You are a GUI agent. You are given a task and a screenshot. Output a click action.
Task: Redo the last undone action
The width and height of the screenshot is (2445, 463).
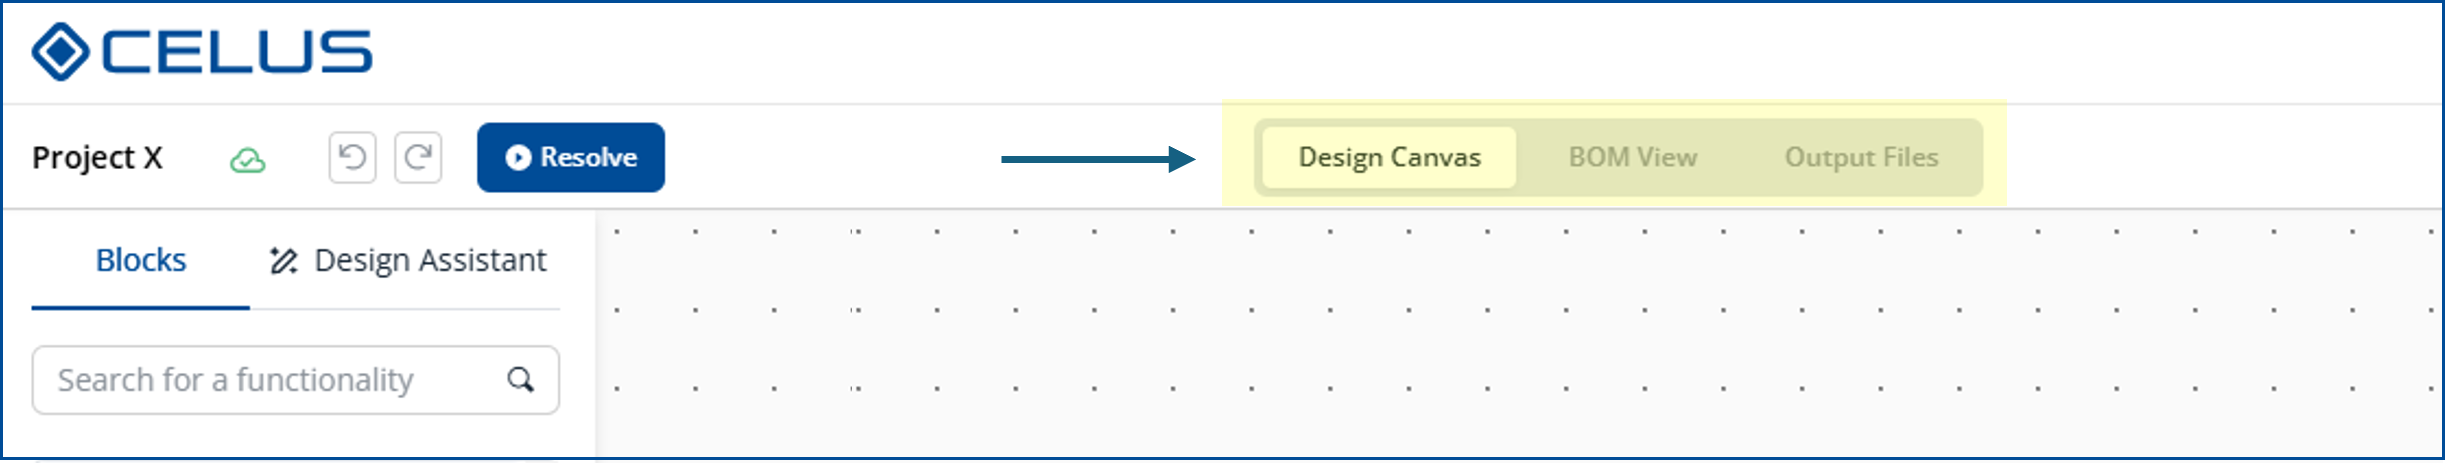tap(418, 158)
